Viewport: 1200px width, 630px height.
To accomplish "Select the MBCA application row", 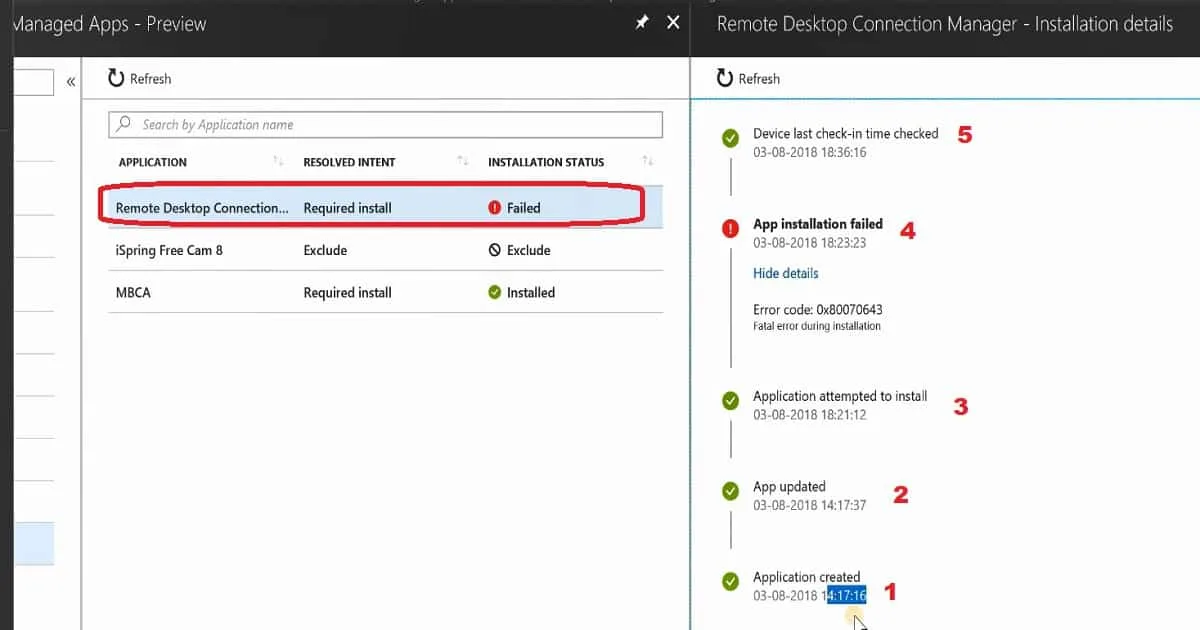I will point(133,293).
